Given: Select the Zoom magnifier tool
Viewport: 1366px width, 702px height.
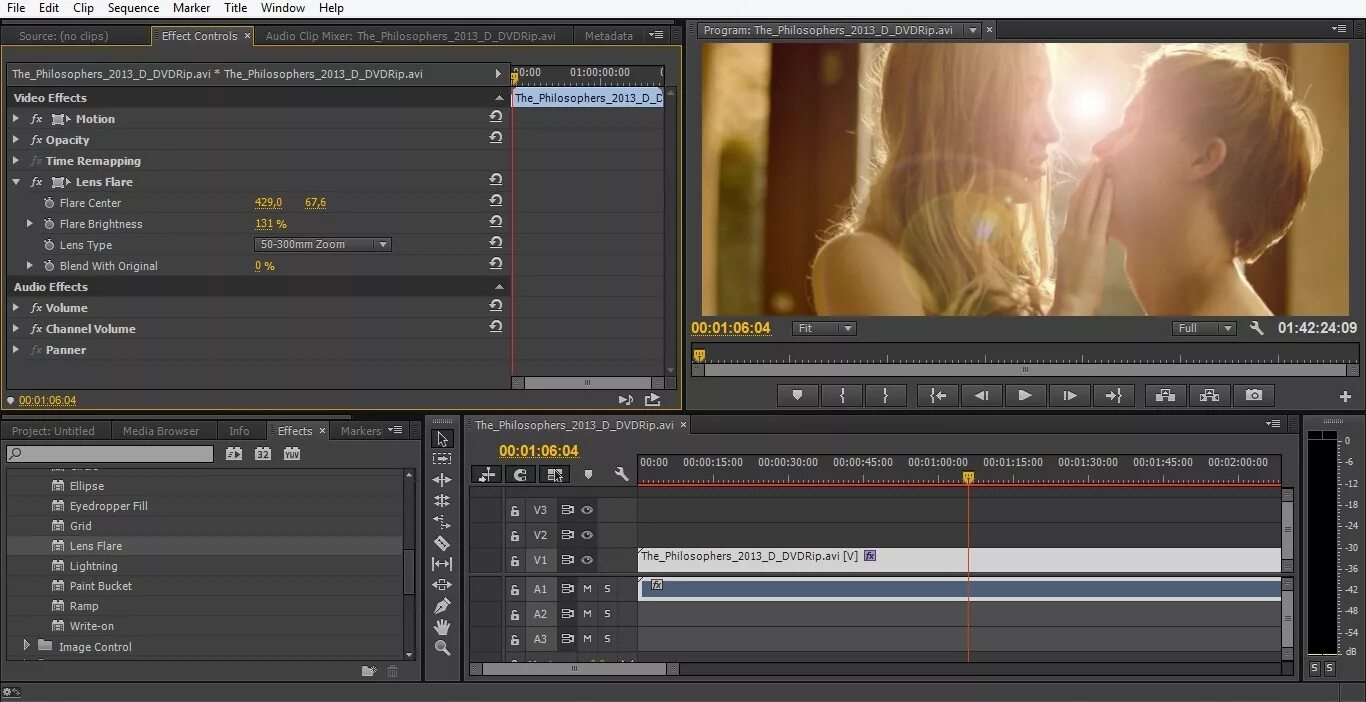Looking at the screenshot, I should tap(442, 648).
